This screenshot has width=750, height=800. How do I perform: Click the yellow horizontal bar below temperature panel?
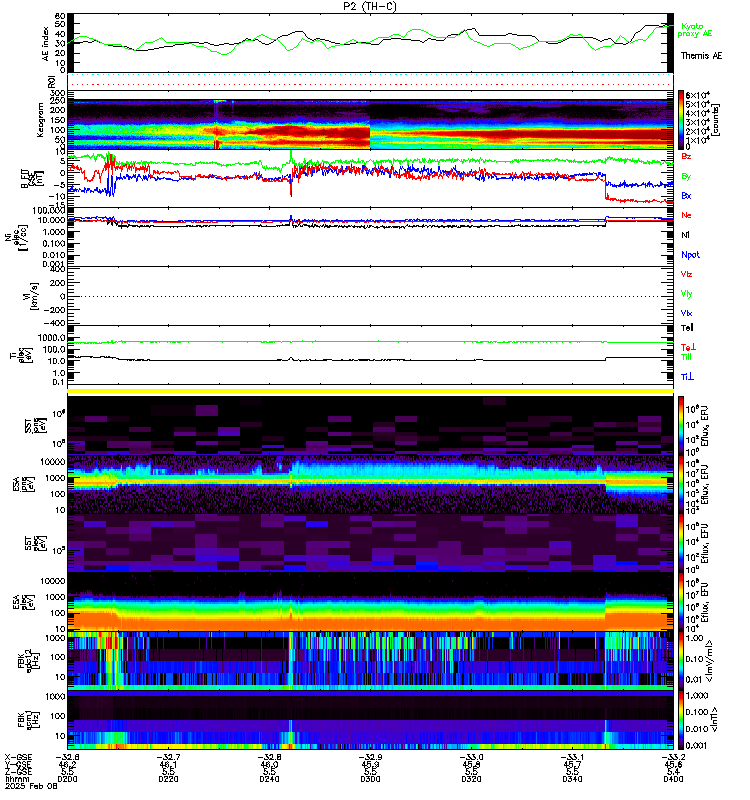coord(370,391)
